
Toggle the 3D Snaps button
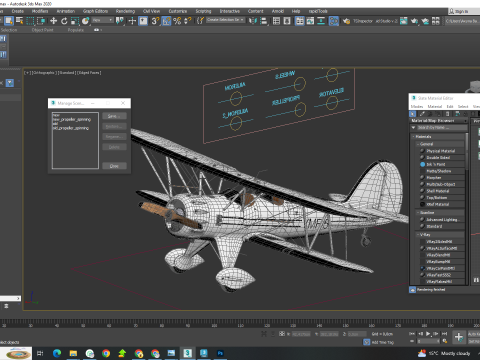point(155,21)
